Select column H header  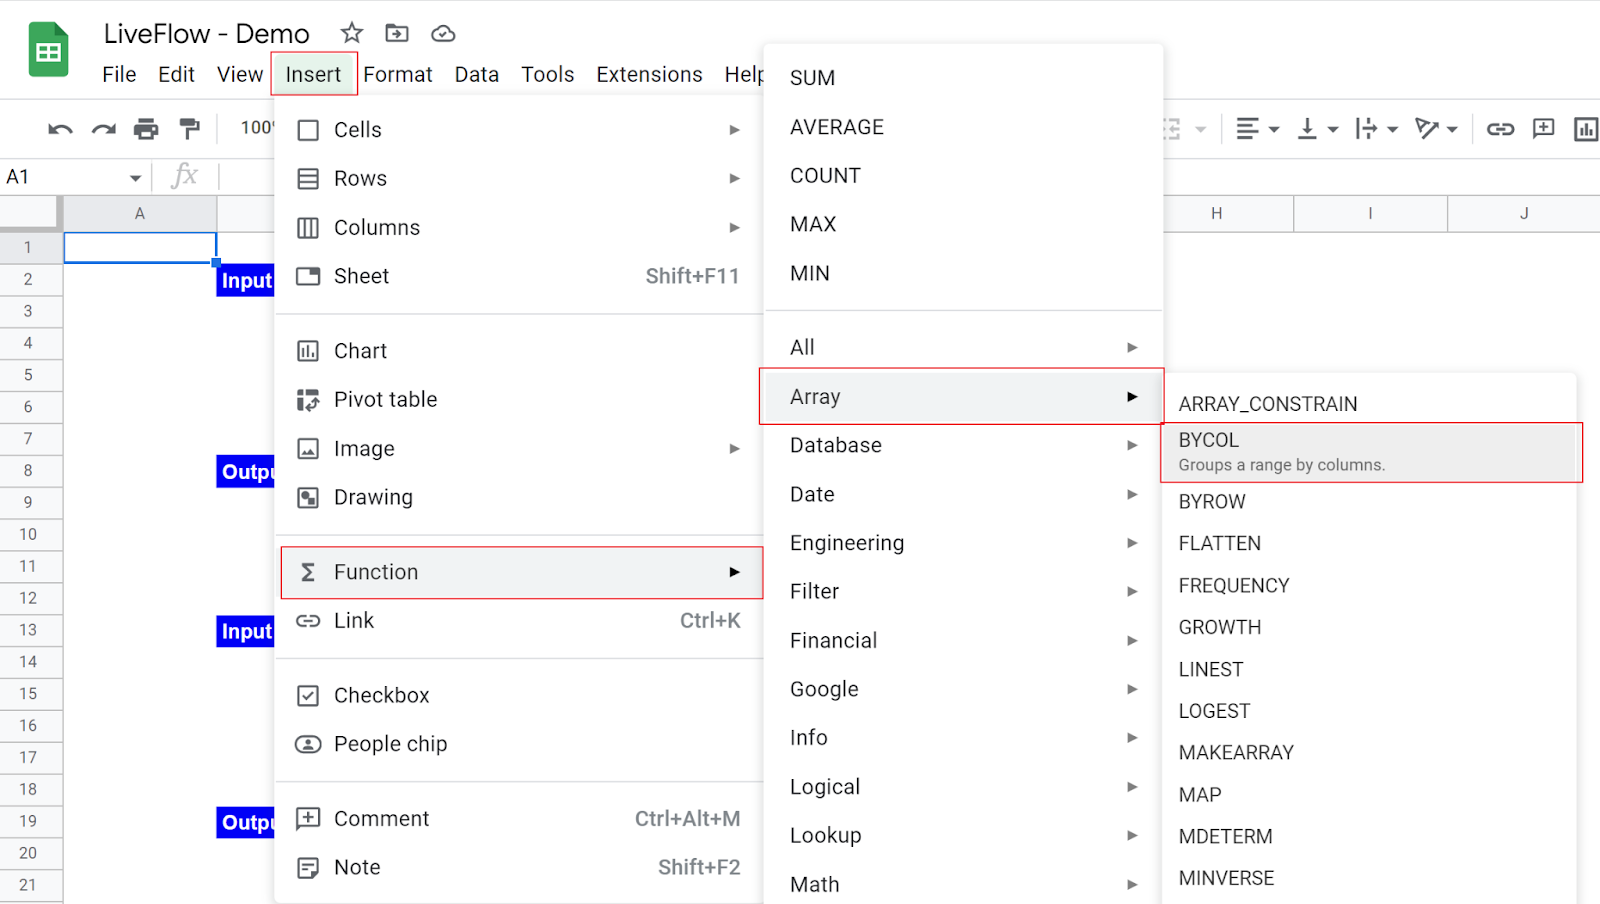[x=1216, y=213]
